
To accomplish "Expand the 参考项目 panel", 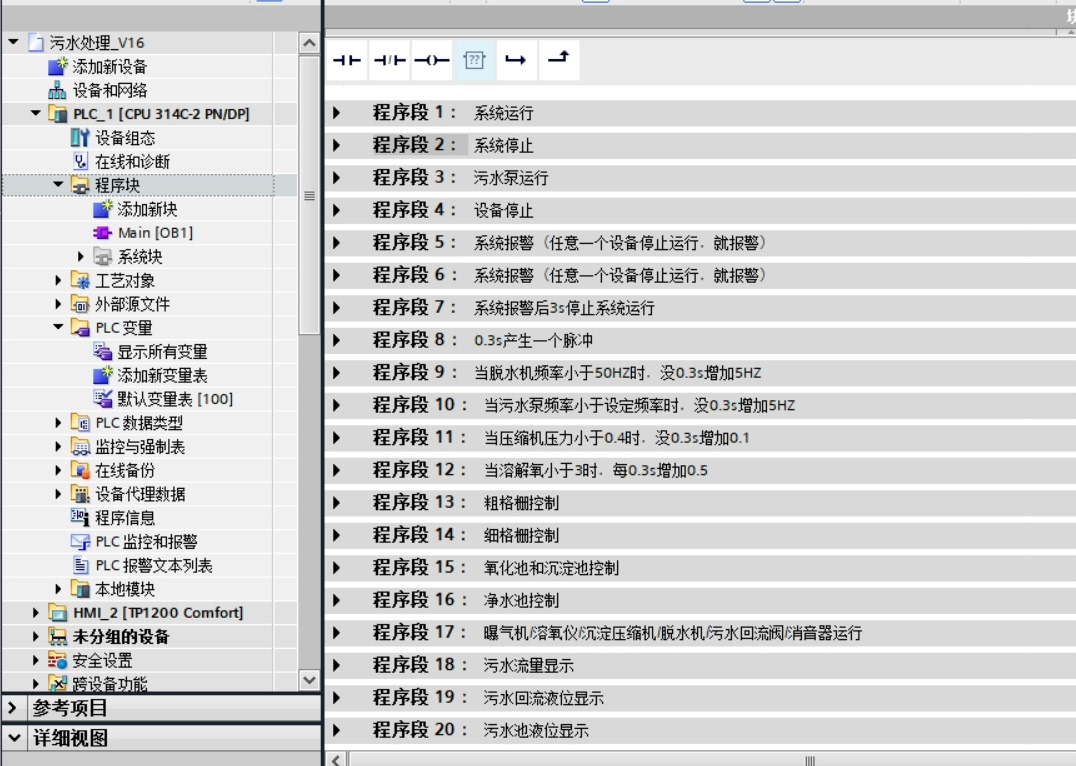I will (13, 707).
